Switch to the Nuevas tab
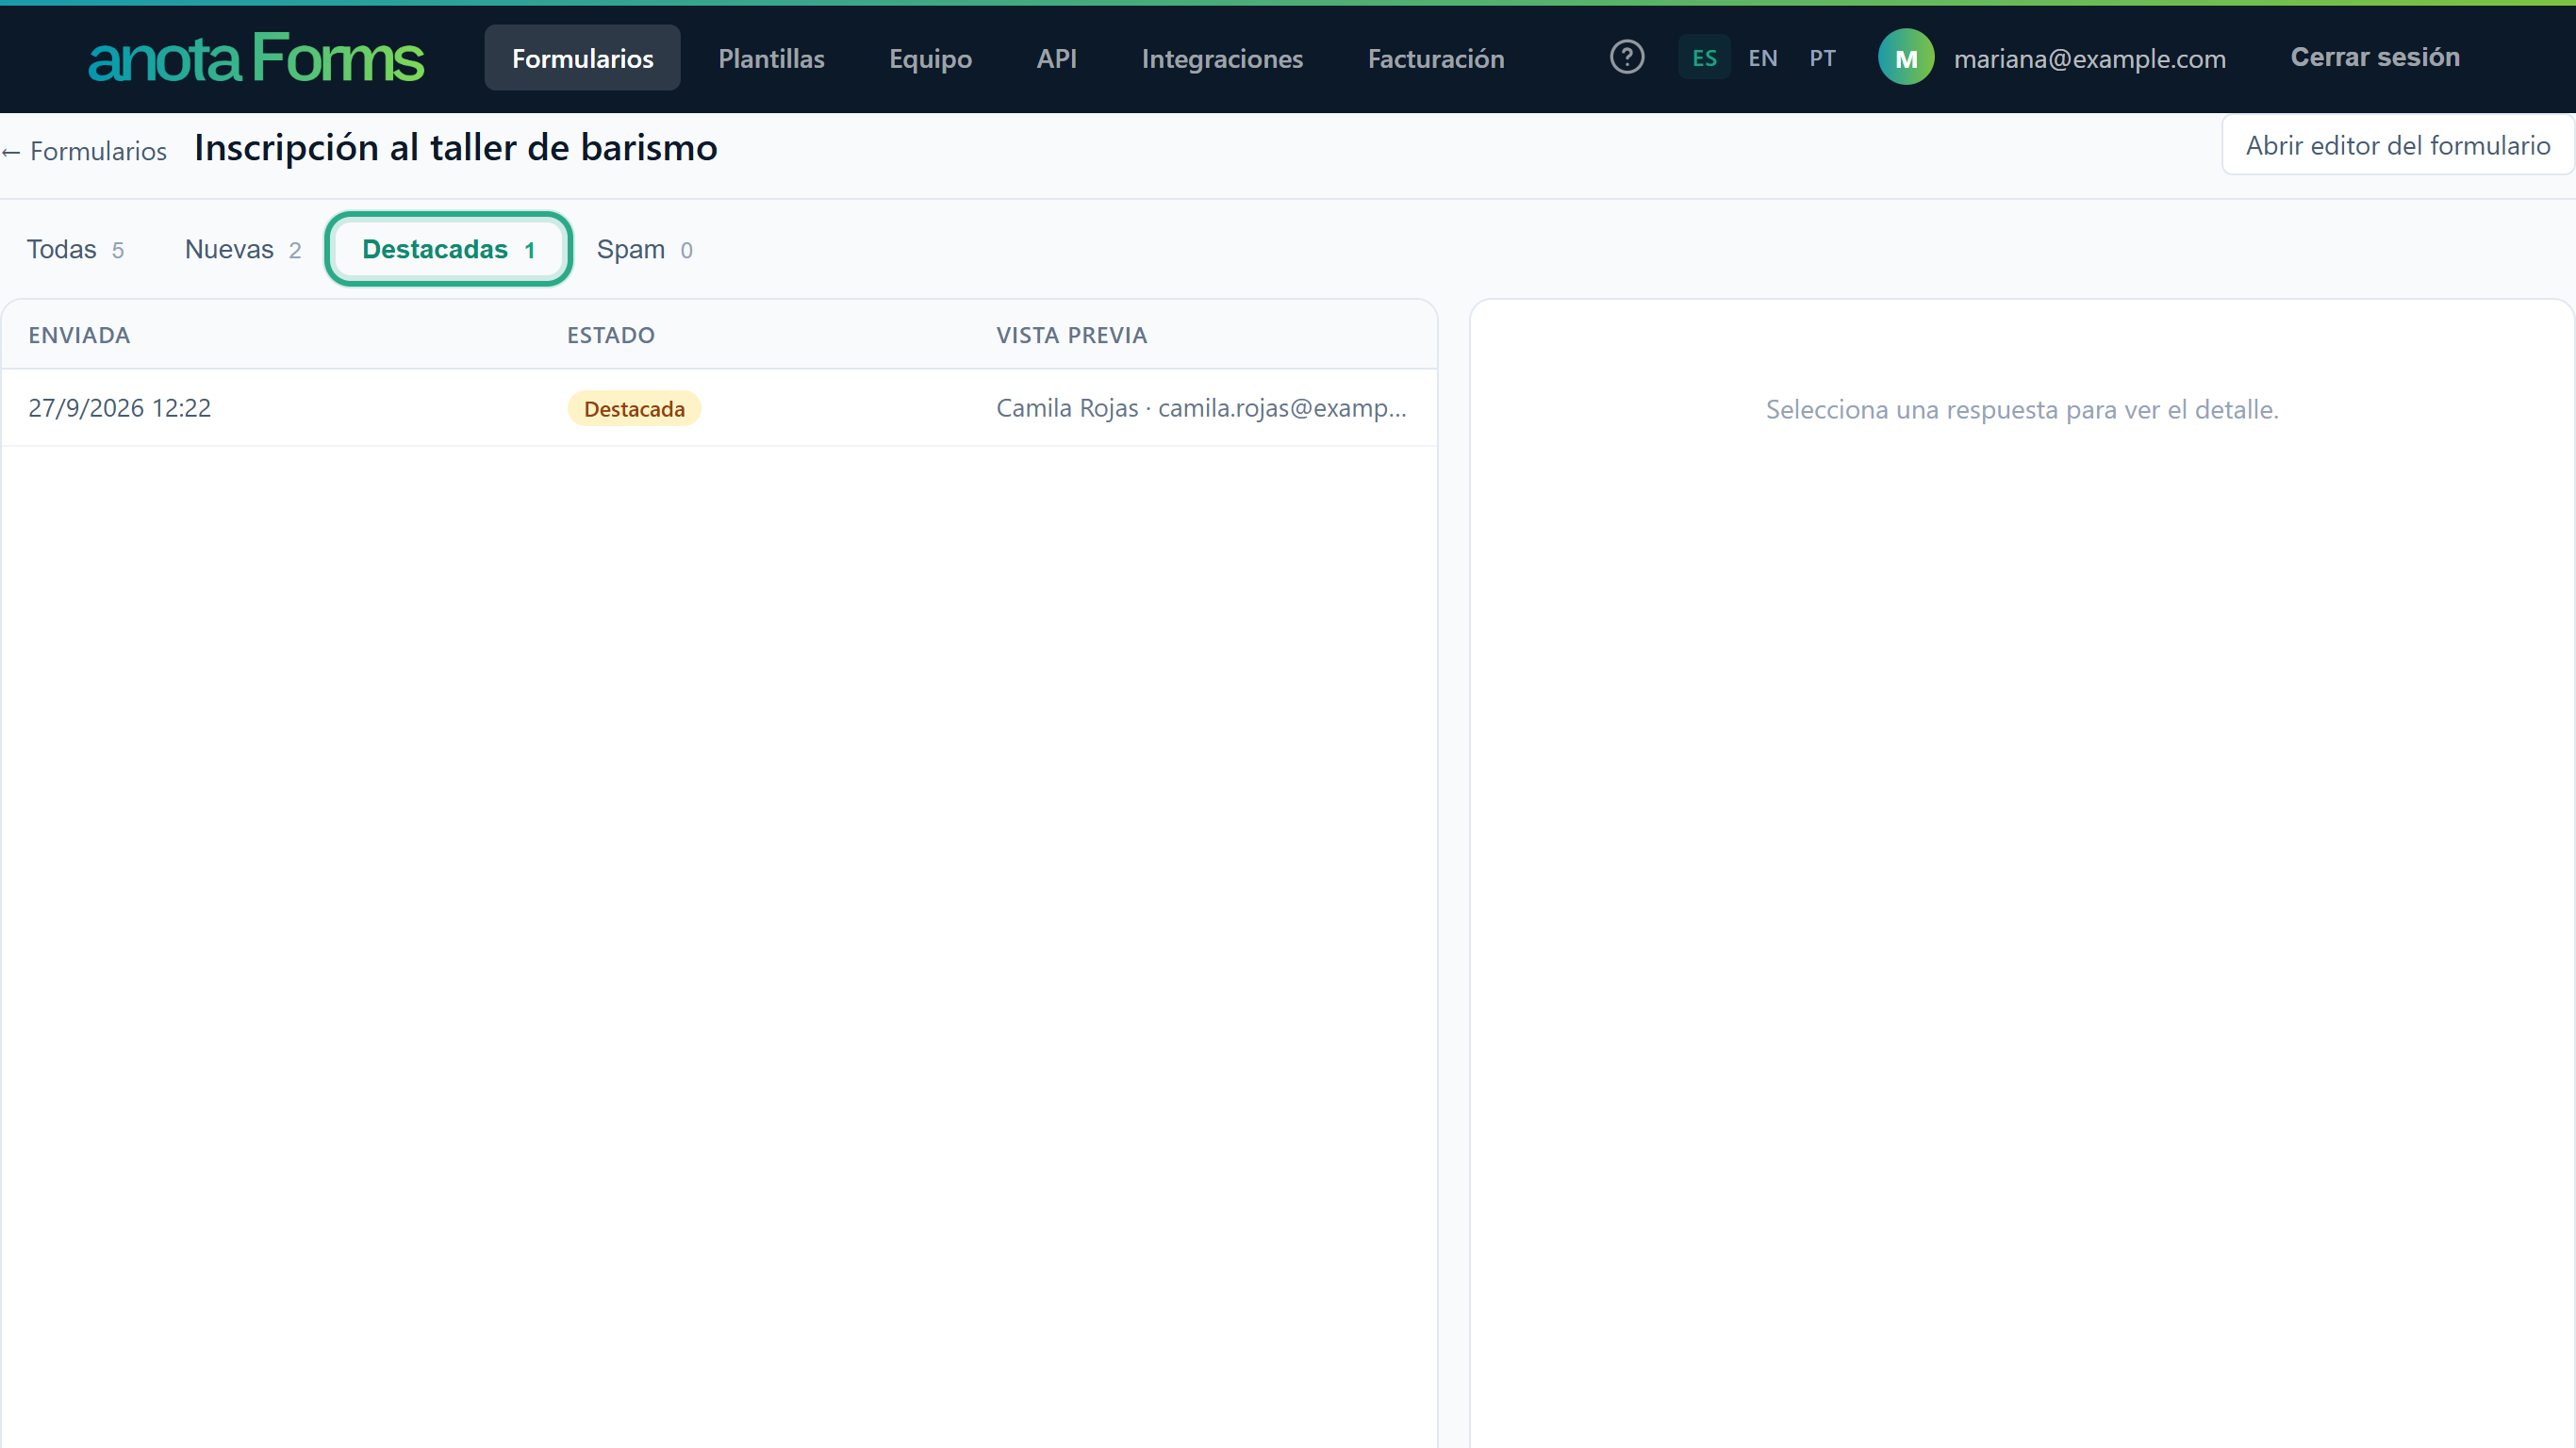 pos(243,249)
